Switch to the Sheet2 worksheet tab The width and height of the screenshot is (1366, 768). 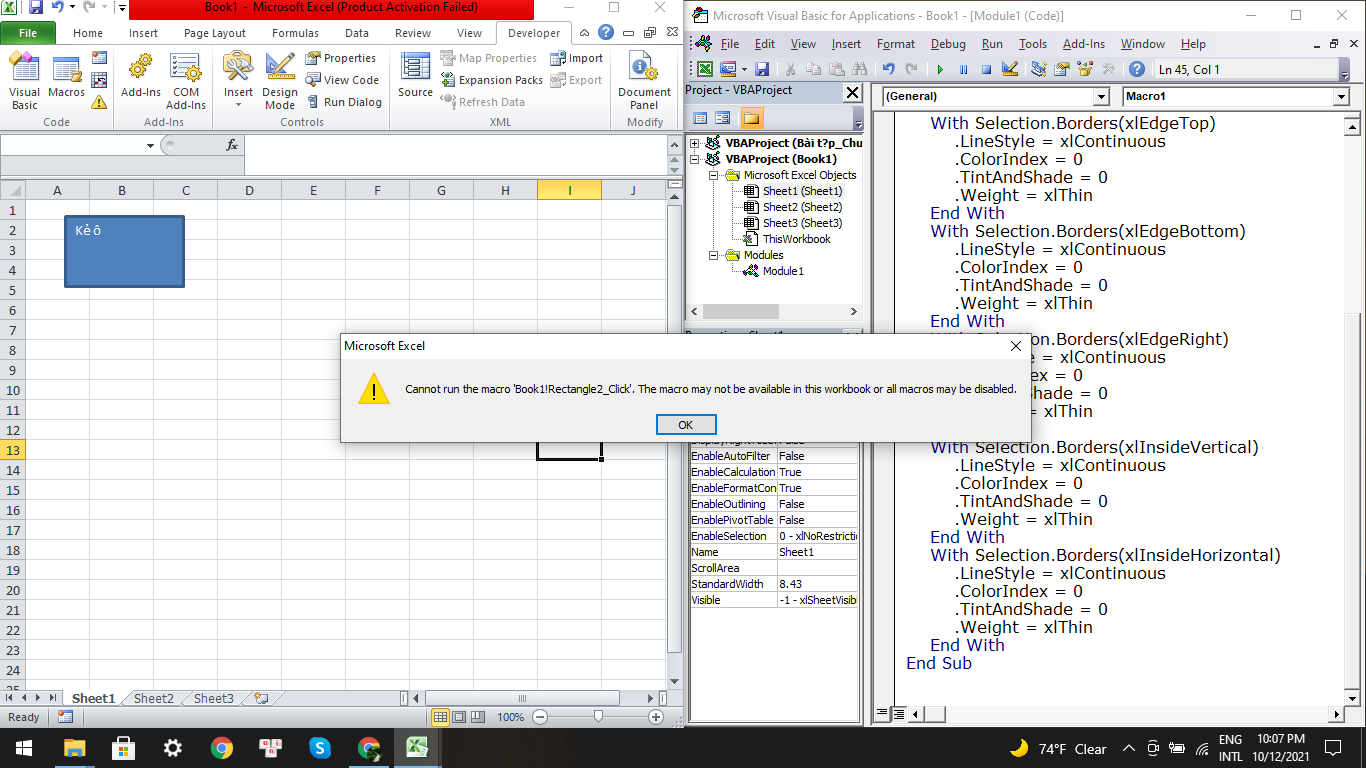[154, 699]
